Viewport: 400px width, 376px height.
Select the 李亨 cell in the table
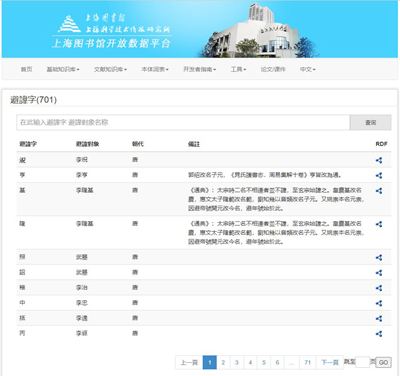tap(82, 175)
